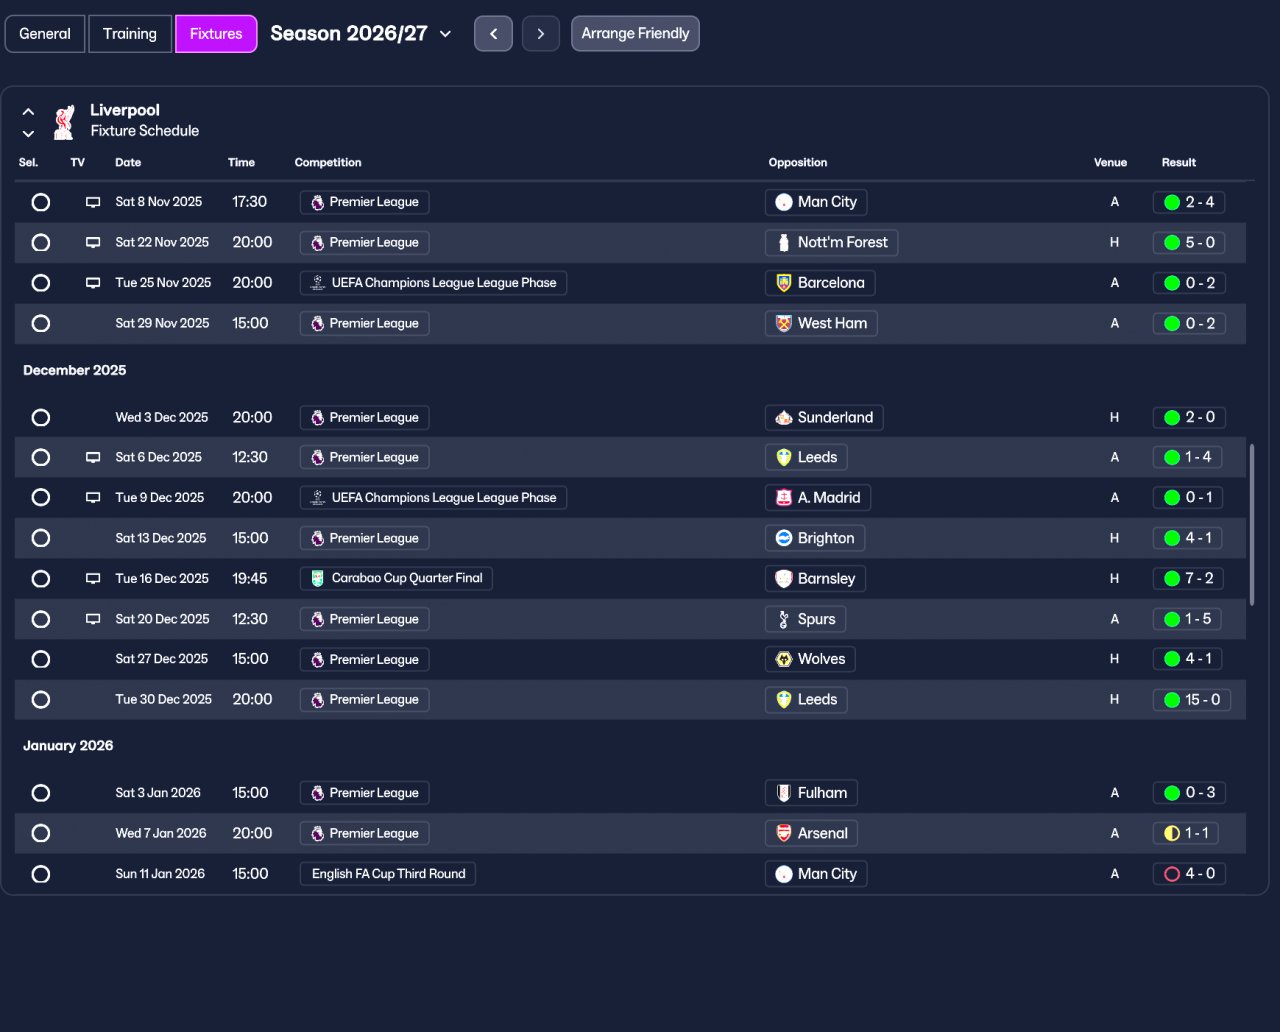Screen dimensions: 1280x1032
Task: Click the Liverpool club crest icon
Action: pyautogui.click(x=64, y=121)
